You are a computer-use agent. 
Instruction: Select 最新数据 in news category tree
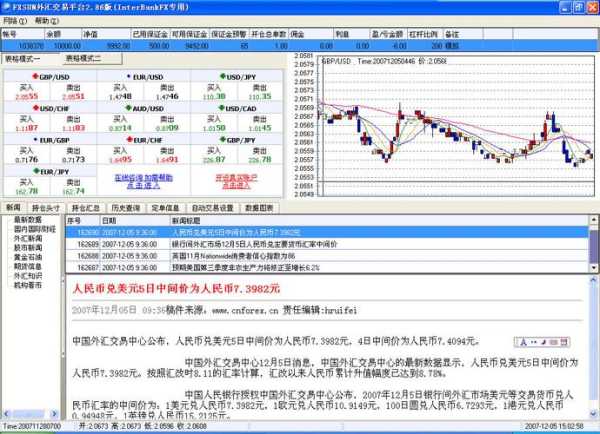[x=28, y=220]
